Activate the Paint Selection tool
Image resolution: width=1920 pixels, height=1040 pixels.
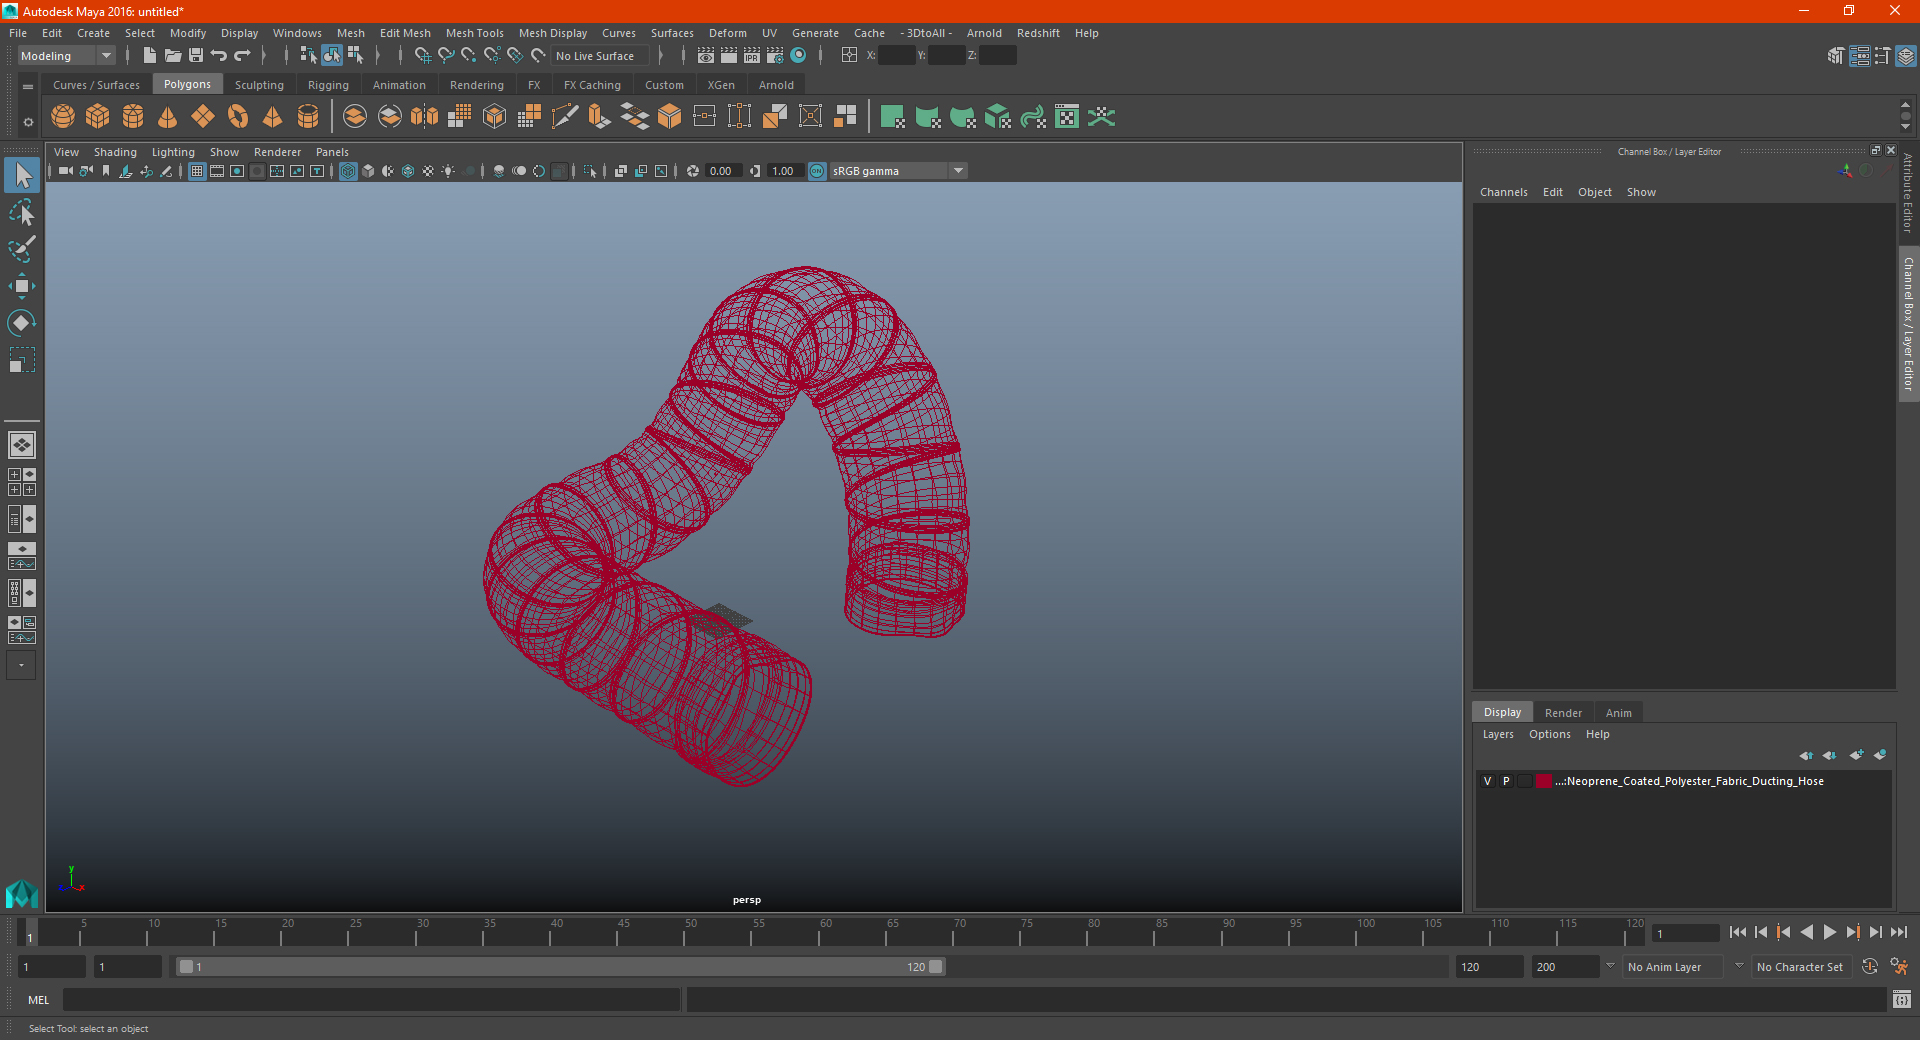(x=22, y=249)
